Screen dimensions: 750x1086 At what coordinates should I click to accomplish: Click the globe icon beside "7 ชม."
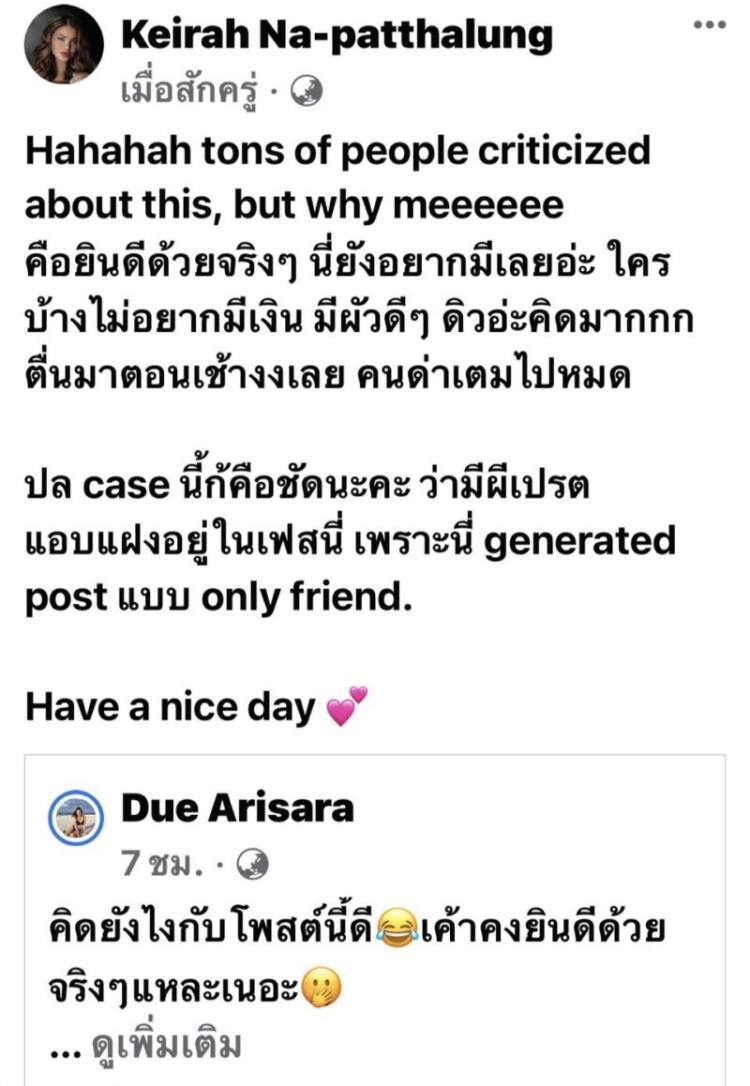coord(255,861)
